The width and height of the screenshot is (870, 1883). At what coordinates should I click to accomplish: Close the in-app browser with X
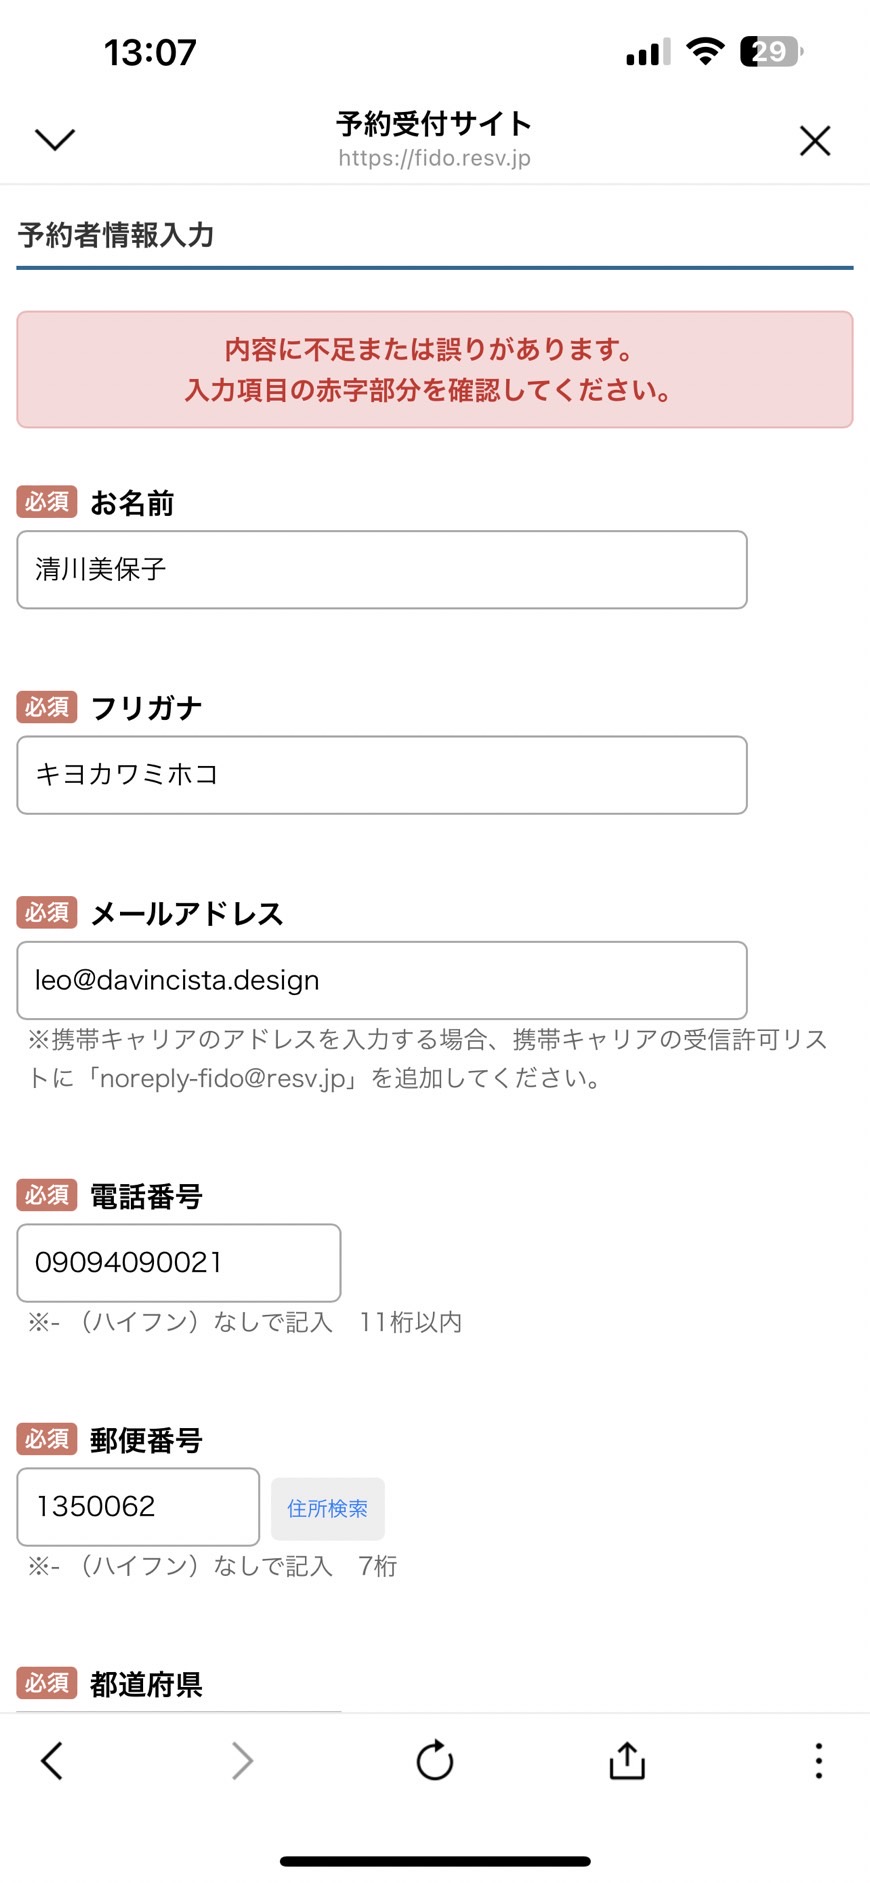815,141
